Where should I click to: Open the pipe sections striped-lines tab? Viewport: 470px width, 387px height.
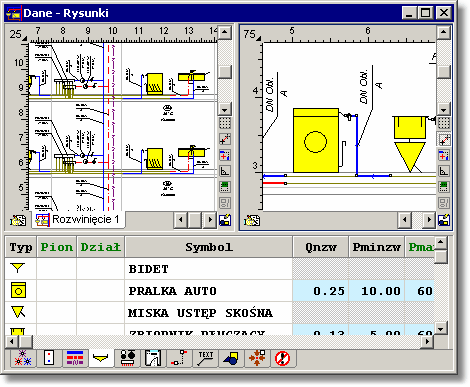tap(75, 358)
